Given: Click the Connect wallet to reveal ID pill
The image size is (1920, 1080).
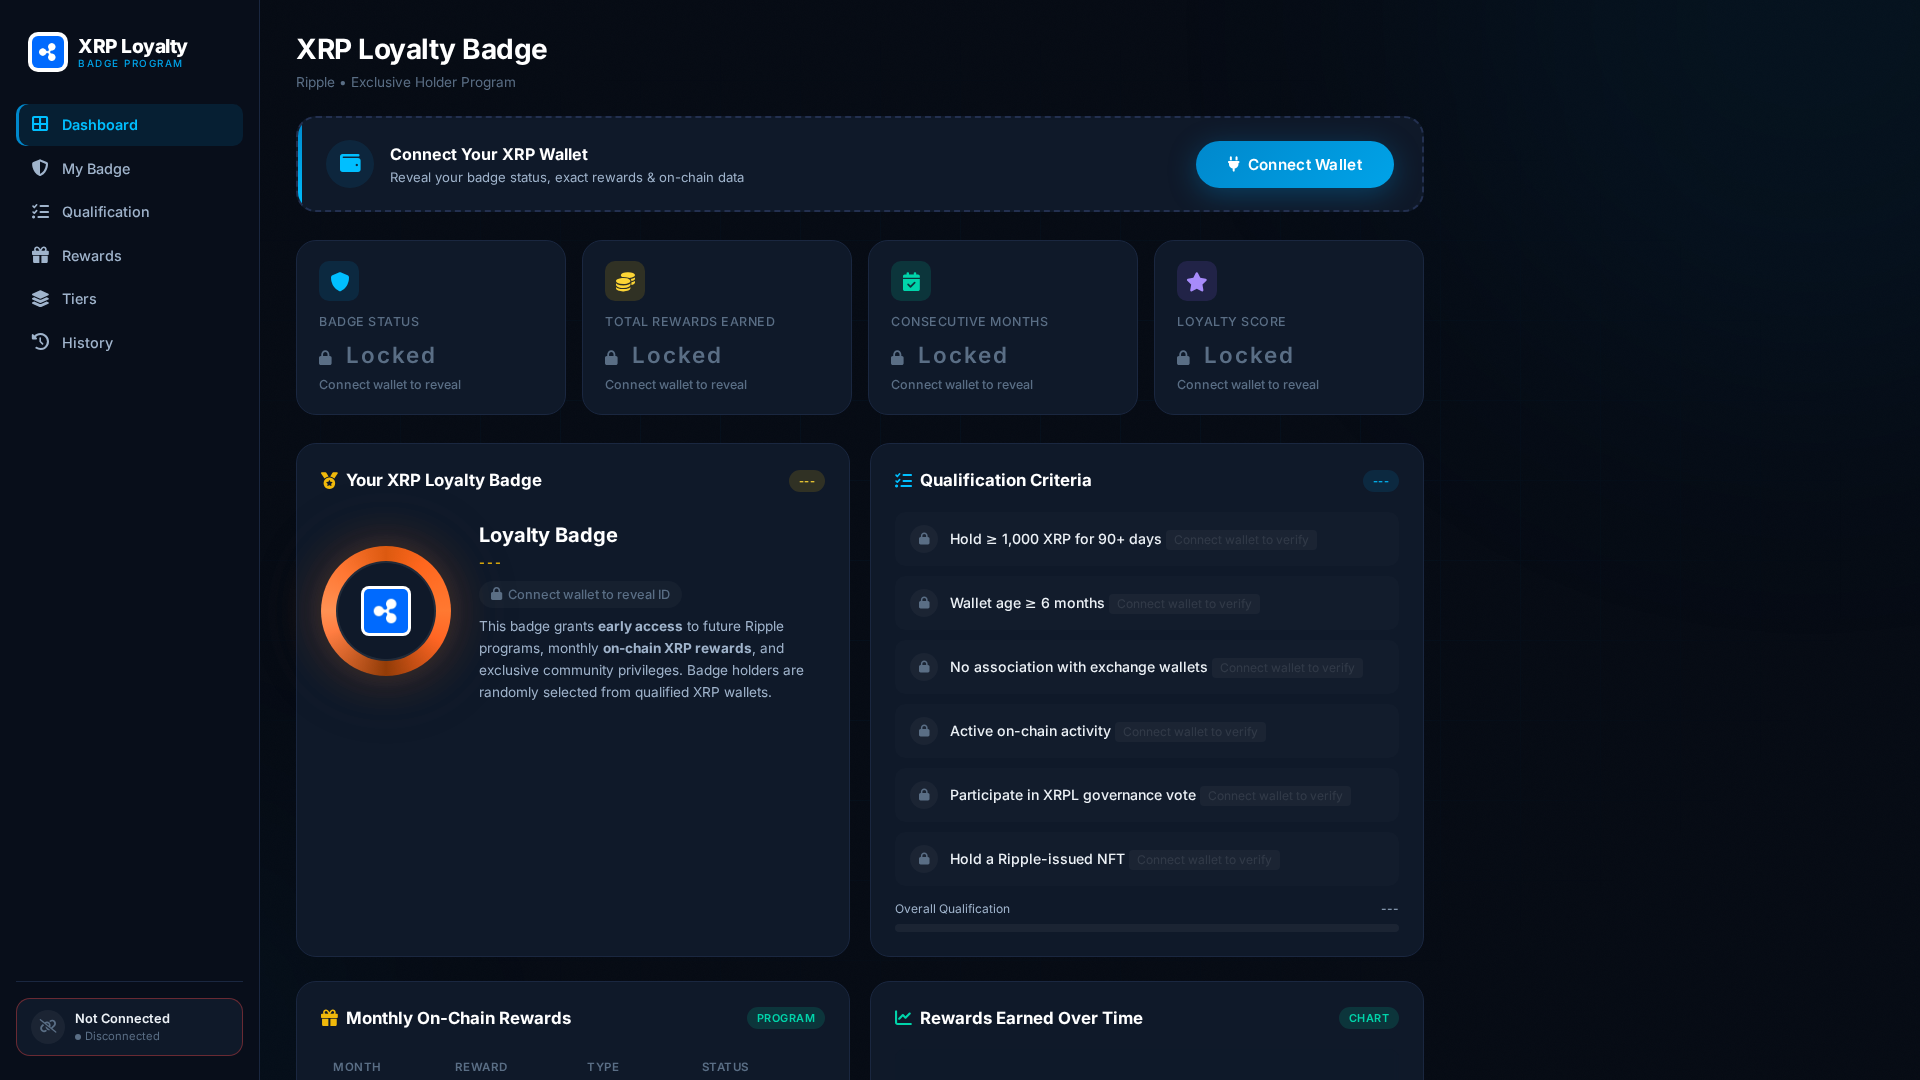Looking at the screenshot, I should (x=580, y=594).
